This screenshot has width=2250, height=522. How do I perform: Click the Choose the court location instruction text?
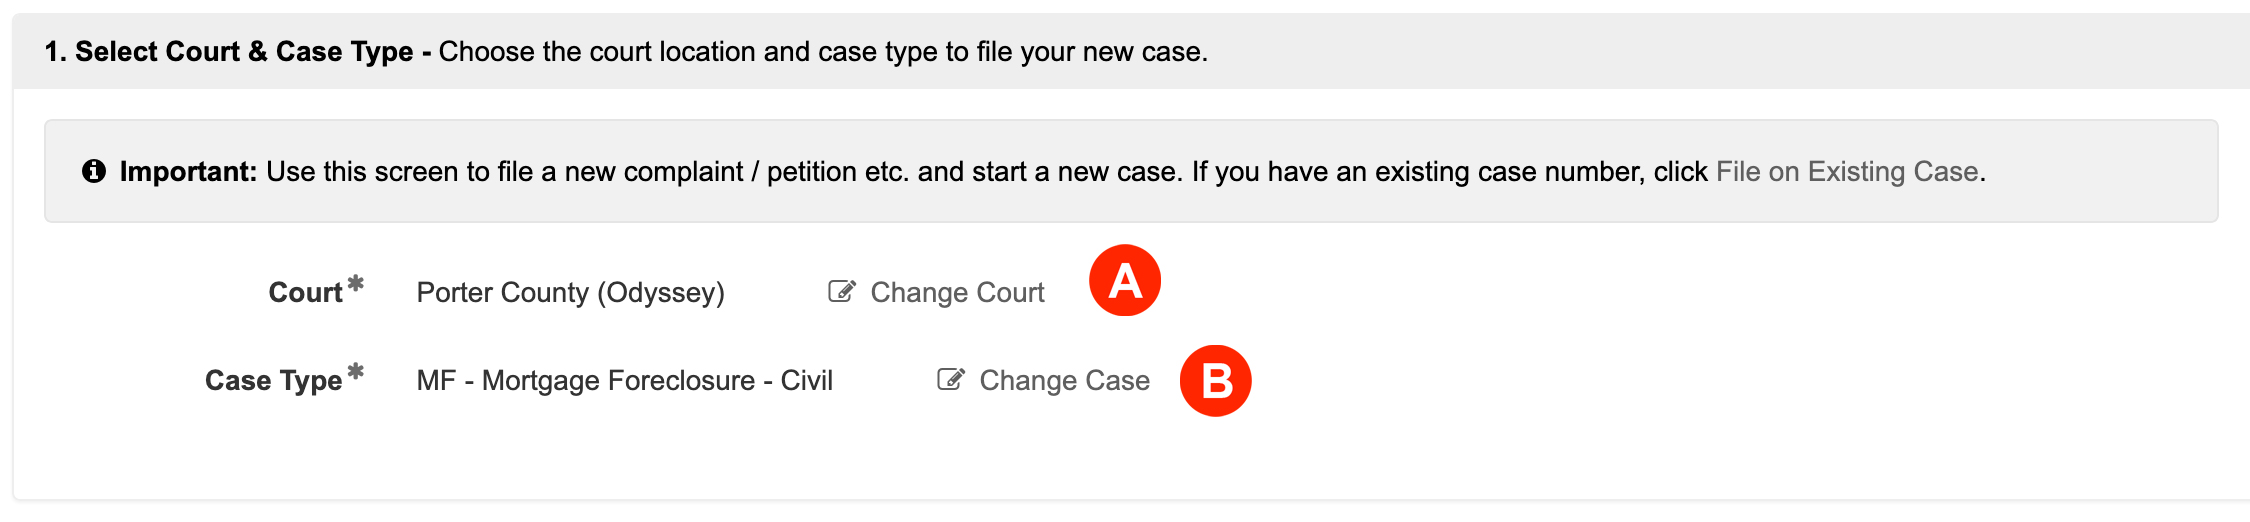[x=823, y=51]
